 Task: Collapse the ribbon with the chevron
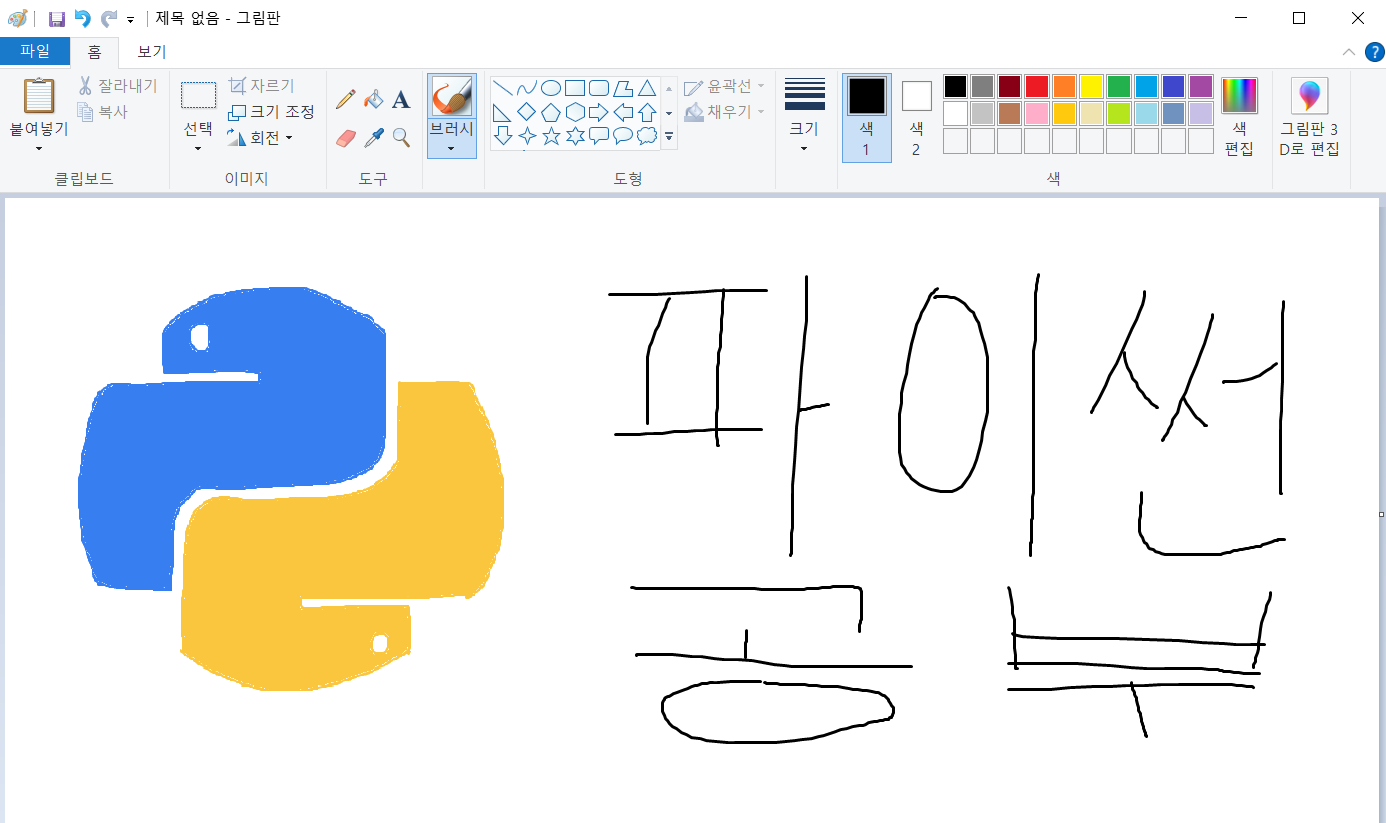click(1349, 52)
